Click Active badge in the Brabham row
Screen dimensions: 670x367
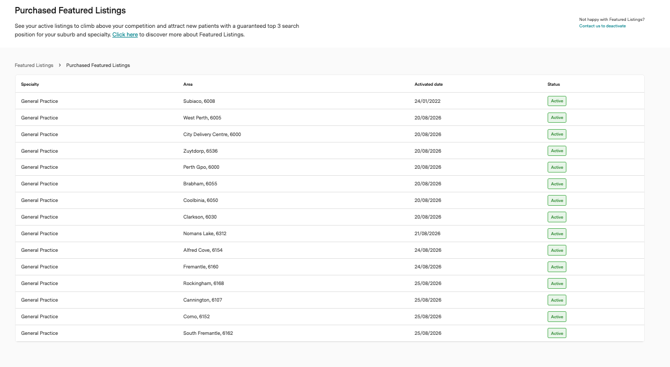click(557, 184)
